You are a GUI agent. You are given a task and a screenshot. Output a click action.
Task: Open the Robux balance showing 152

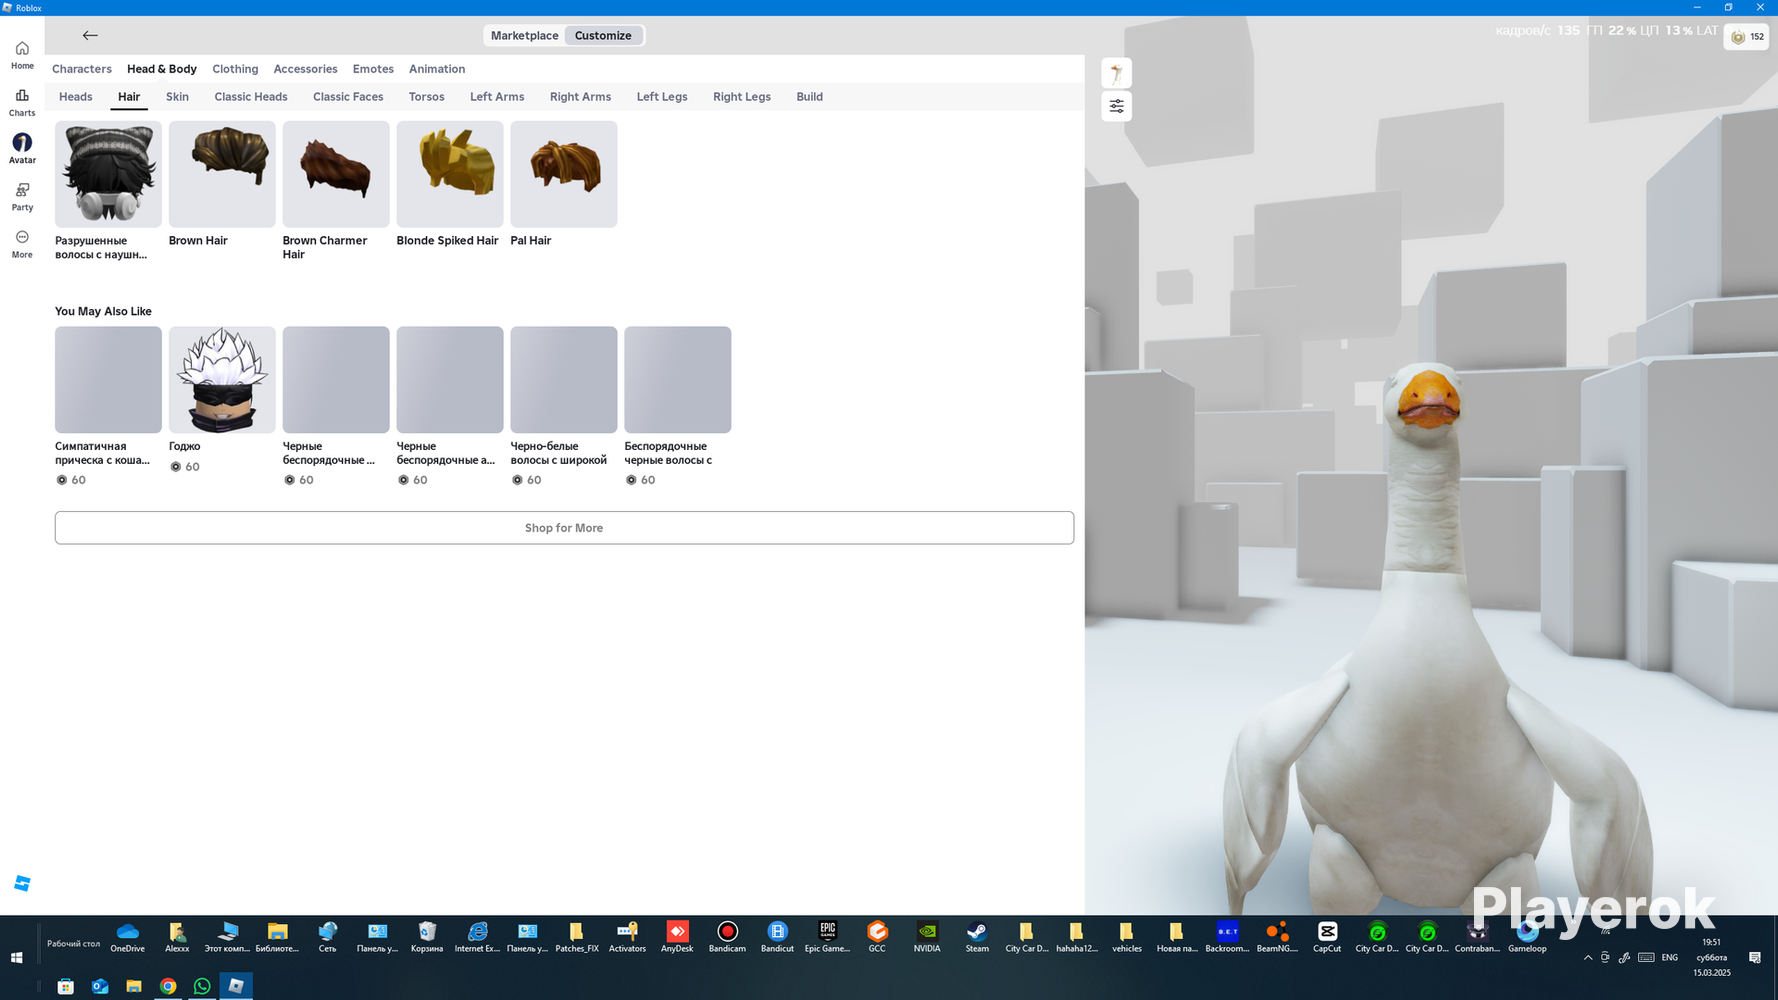pos(1747,37)
